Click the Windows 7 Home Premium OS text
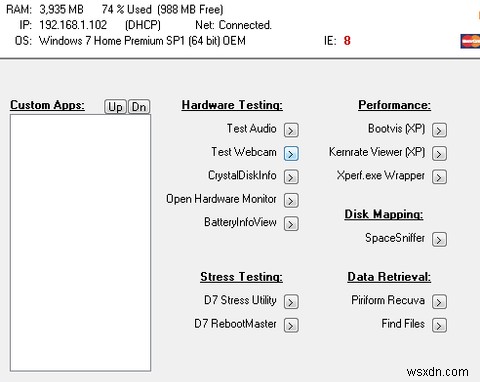 point(142,41)
